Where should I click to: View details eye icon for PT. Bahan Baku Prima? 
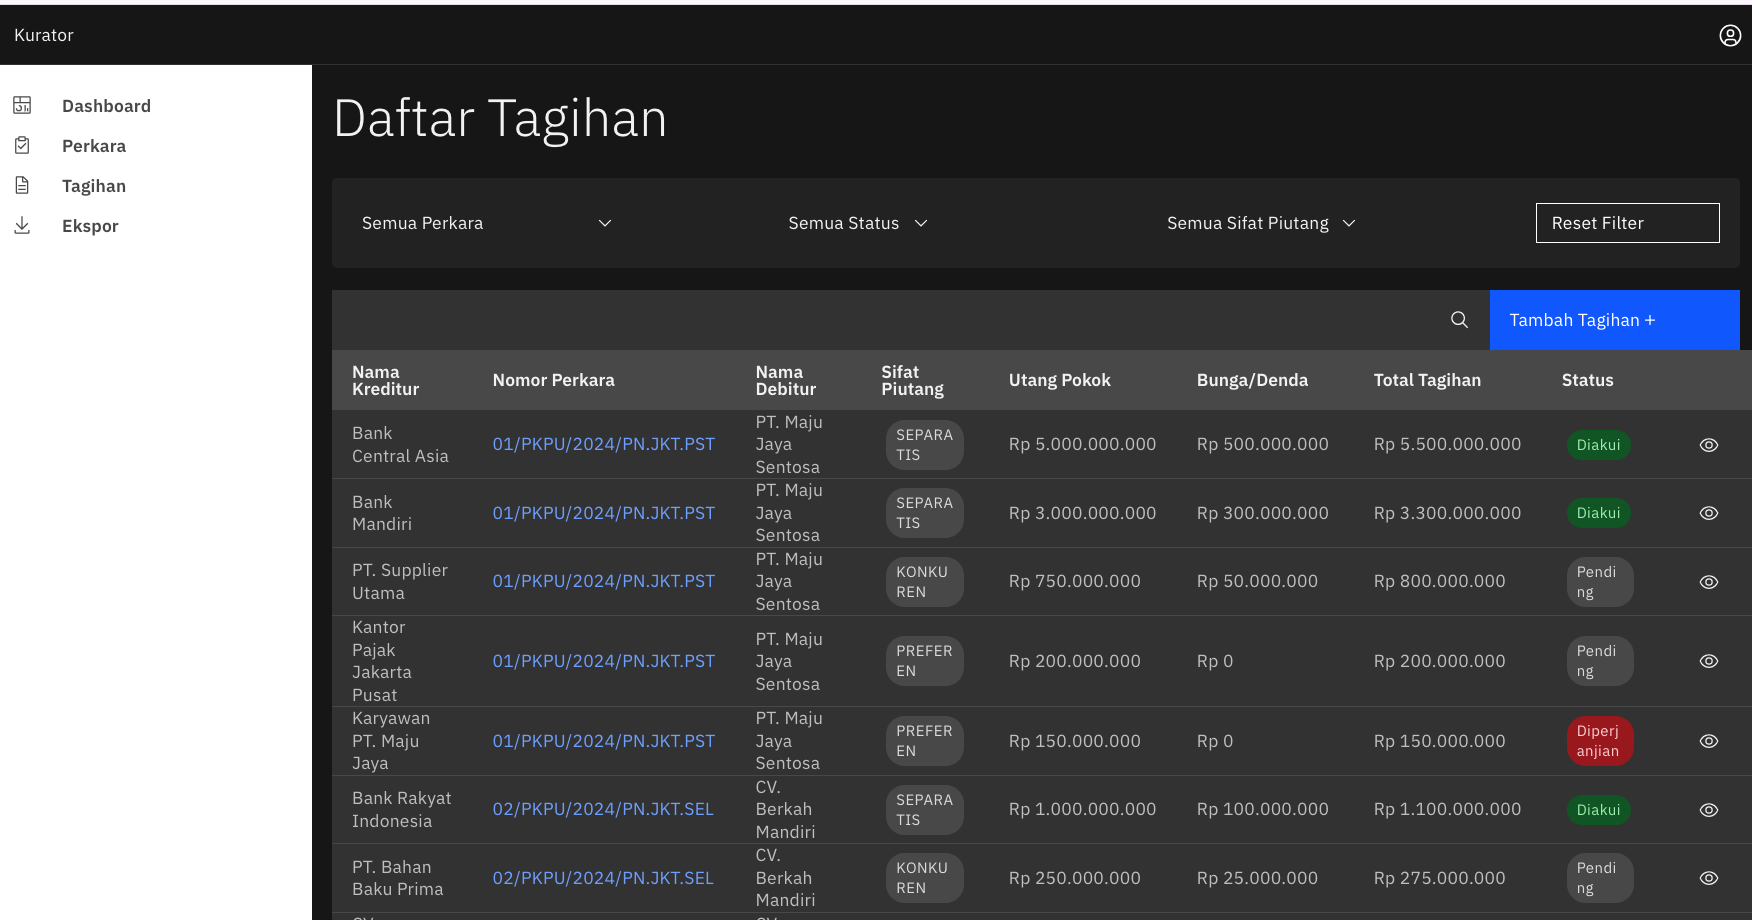pos(1709,878)
